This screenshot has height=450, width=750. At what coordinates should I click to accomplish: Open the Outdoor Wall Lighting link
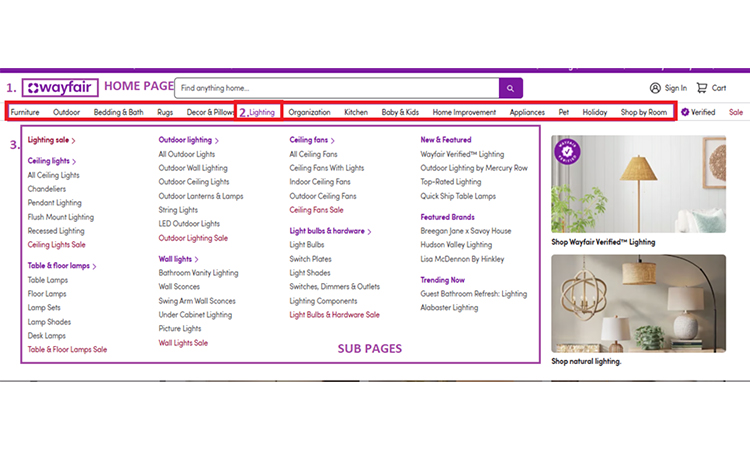click(x=193, y=168)
